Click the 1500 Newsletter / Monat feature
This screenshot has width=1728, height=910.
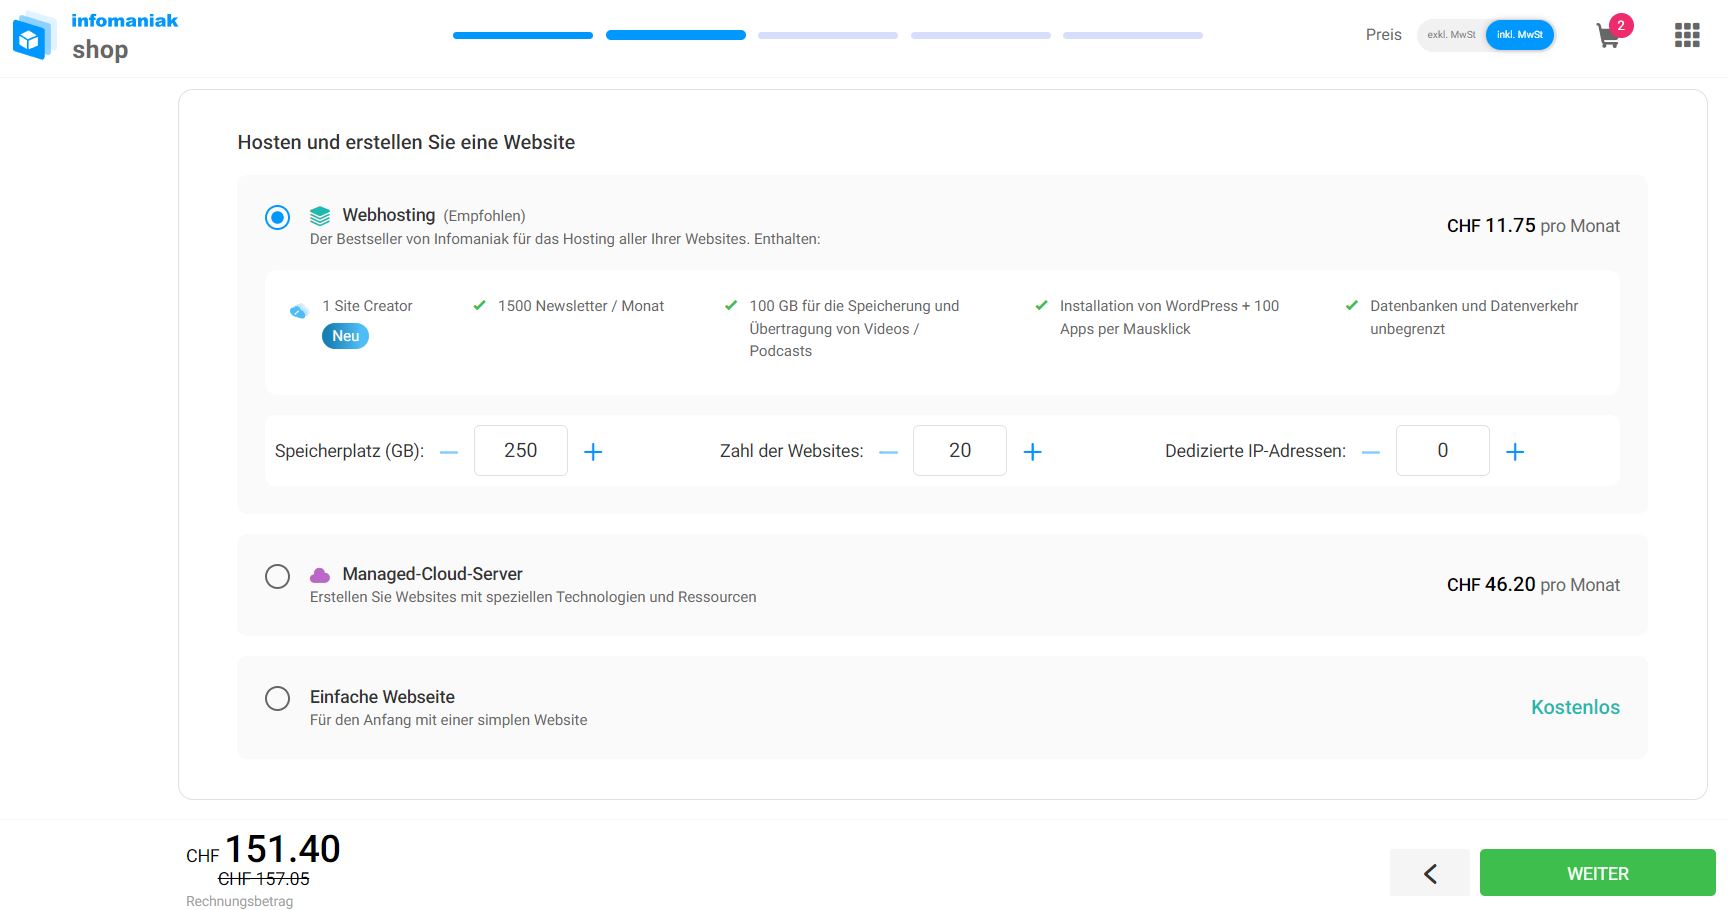pyautogui.click(x=581, y=306)
